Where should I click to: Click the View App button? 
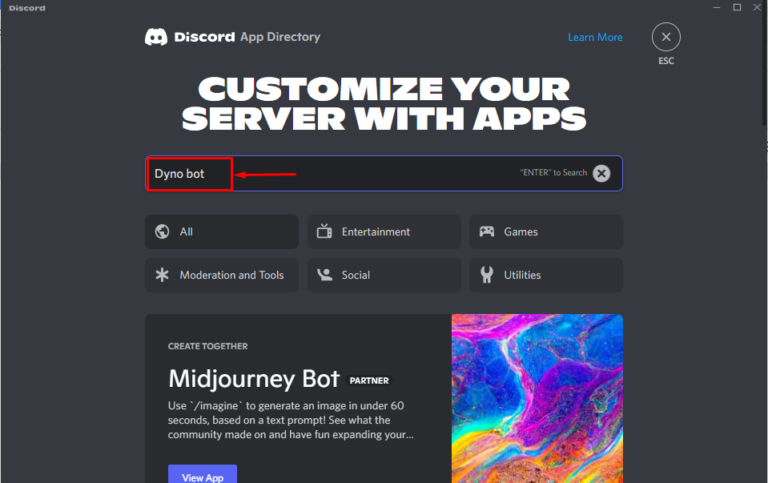202,475
